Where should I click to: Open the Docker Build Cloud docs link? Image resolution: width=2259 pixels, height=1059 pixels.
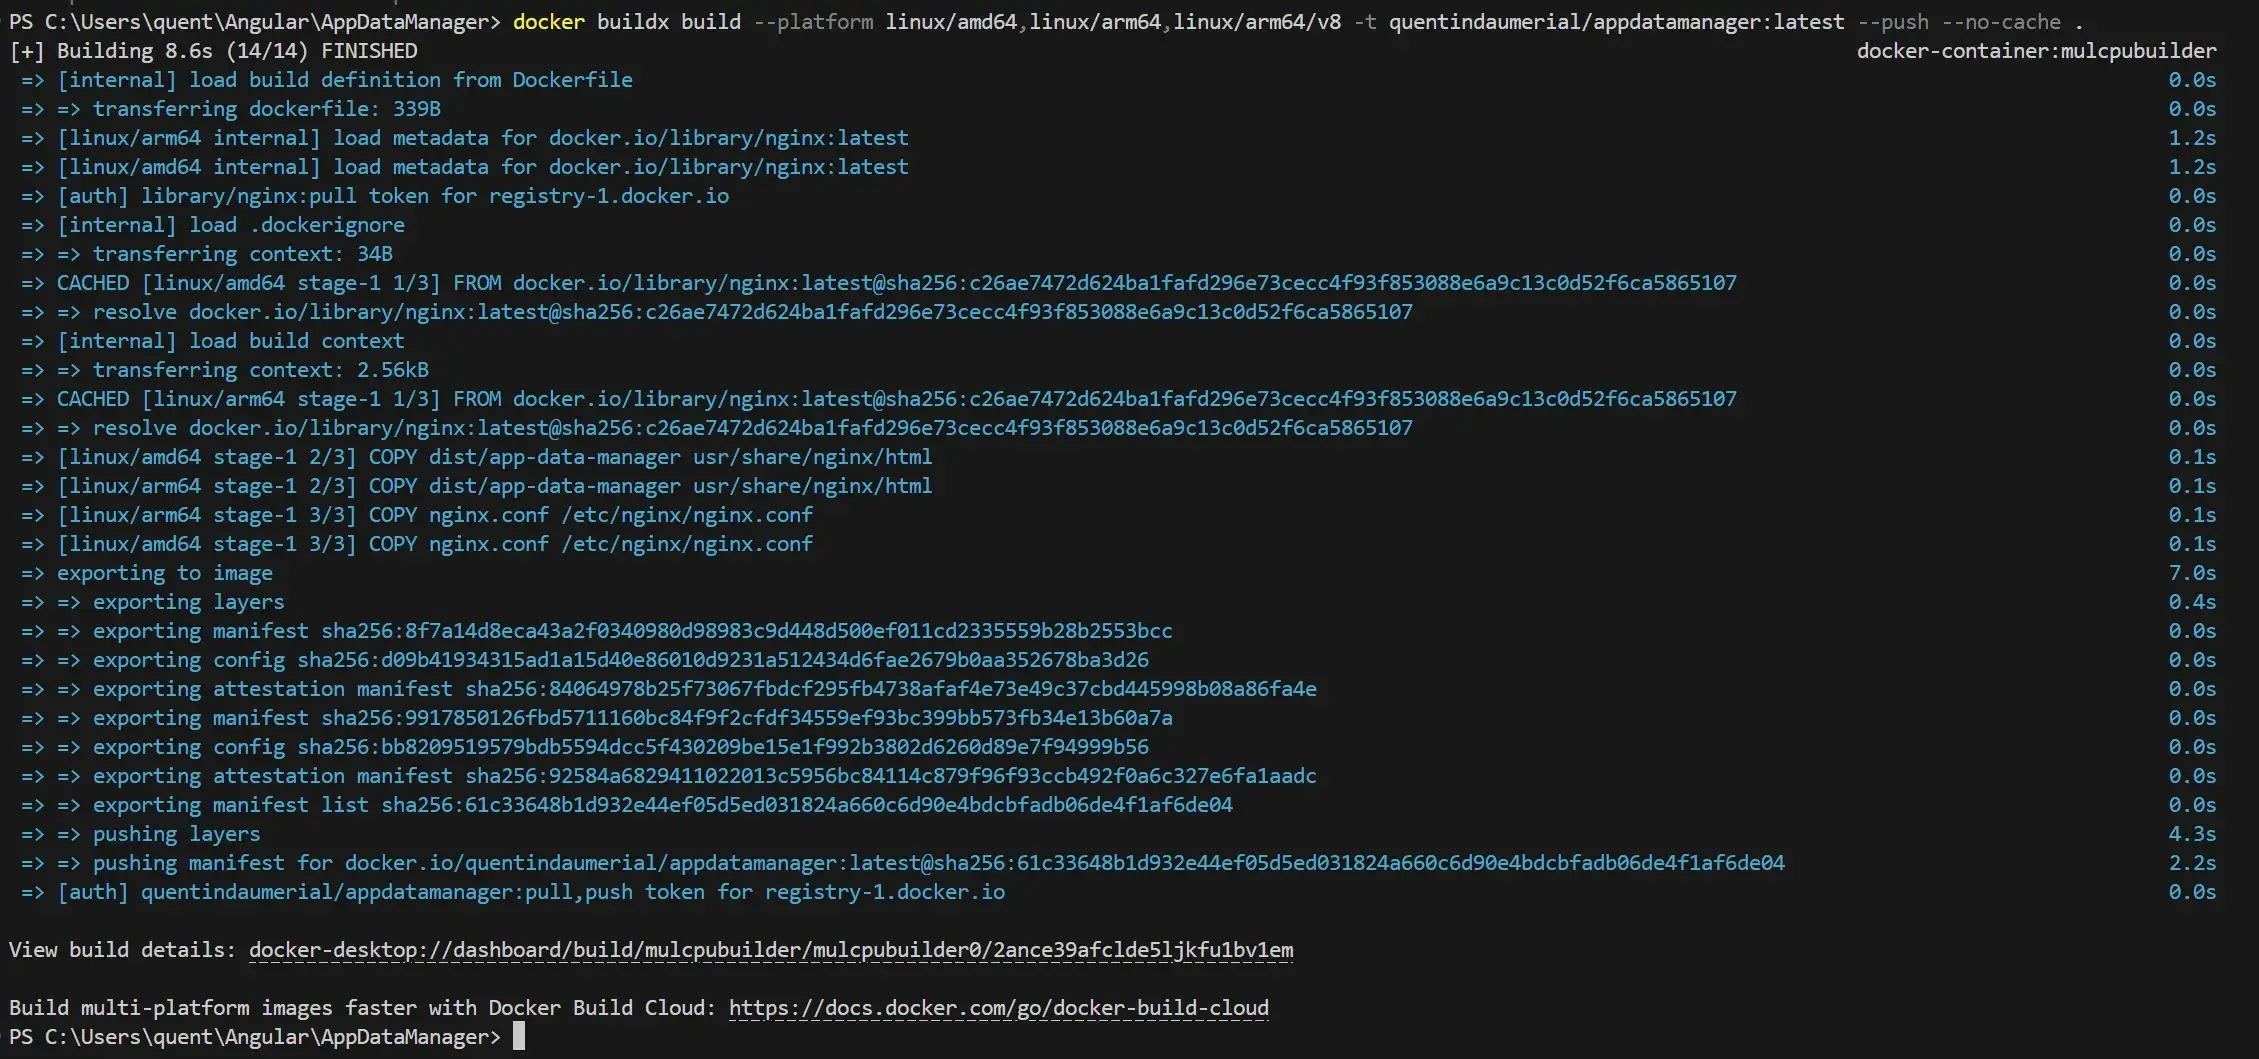pos(998,1008)
